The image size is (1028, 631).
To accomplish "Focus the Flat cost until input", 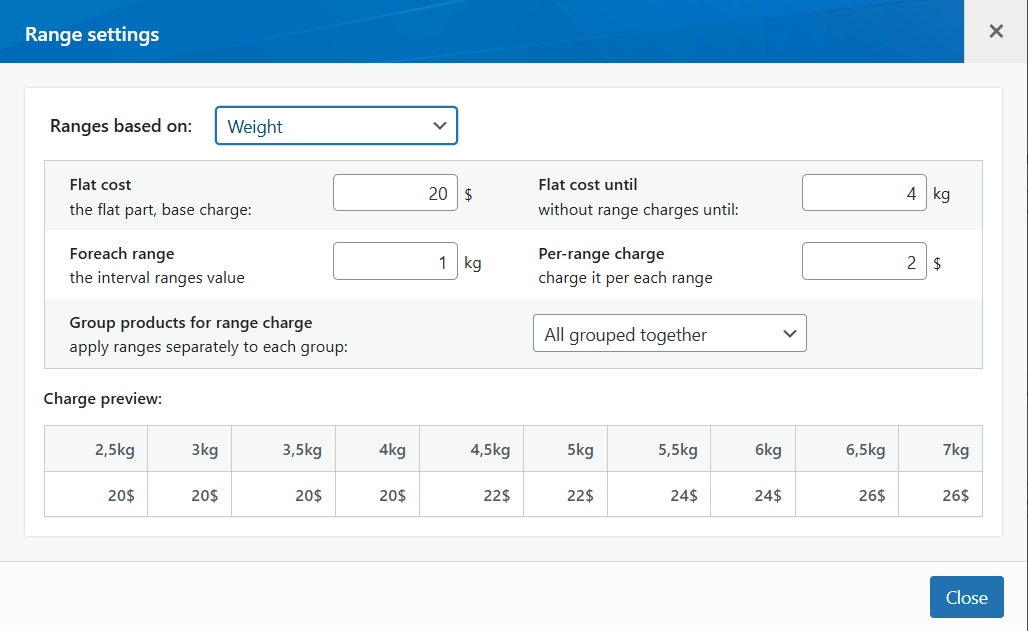I will point(864,193).
